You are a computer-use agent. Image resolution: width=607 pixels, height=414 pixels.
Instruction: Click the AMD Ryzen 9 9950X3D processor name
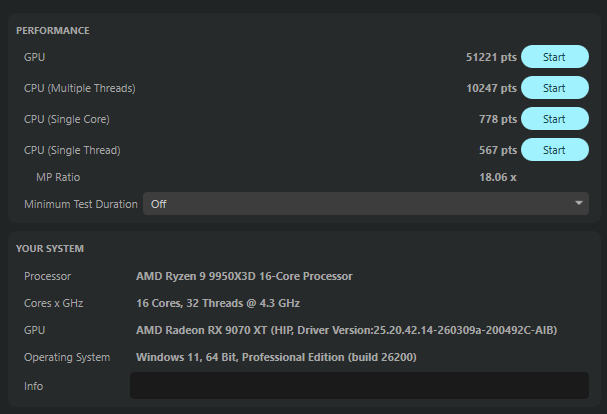pos(244,276)
